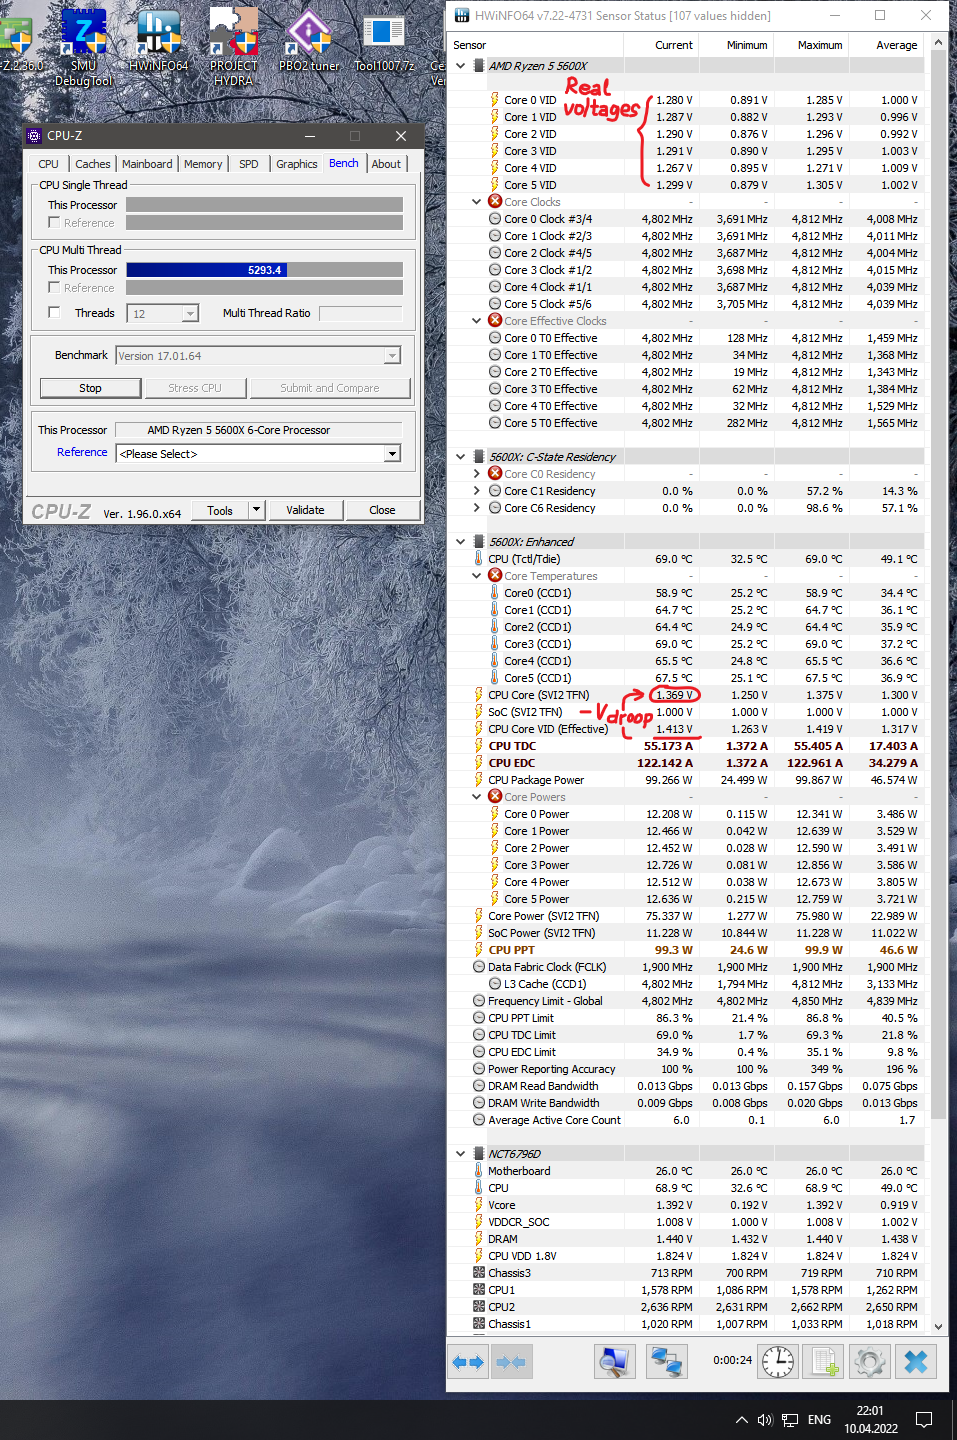Viewport: 957px width, 1440px height.
Task: Click the Core Temperatures red X group icon
Action: click(x=495, y=576)
